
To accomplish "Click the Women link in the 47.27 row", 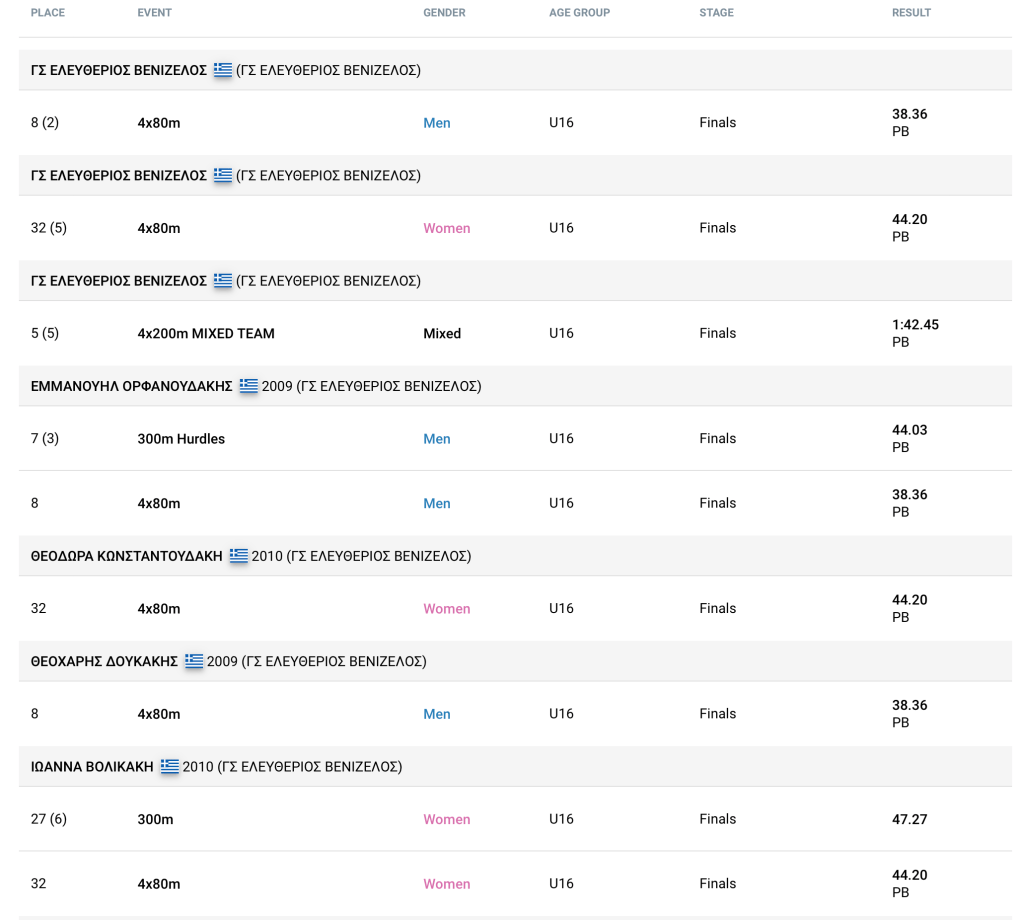I will [x=446, y=819].
